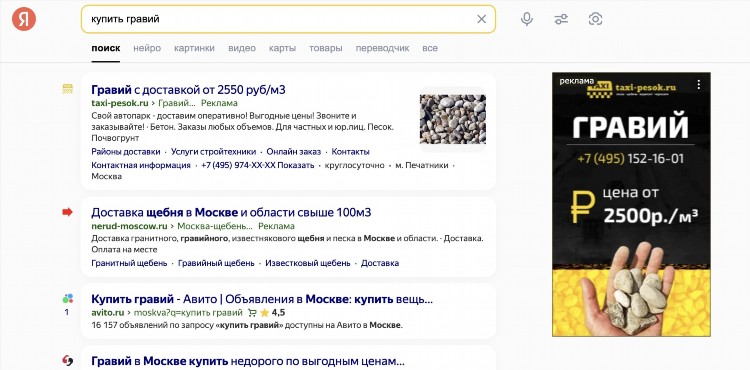The height and width of the screenshot is (370, 750).
Task: Search by image with the camera icon
Action: click(595, 19)
